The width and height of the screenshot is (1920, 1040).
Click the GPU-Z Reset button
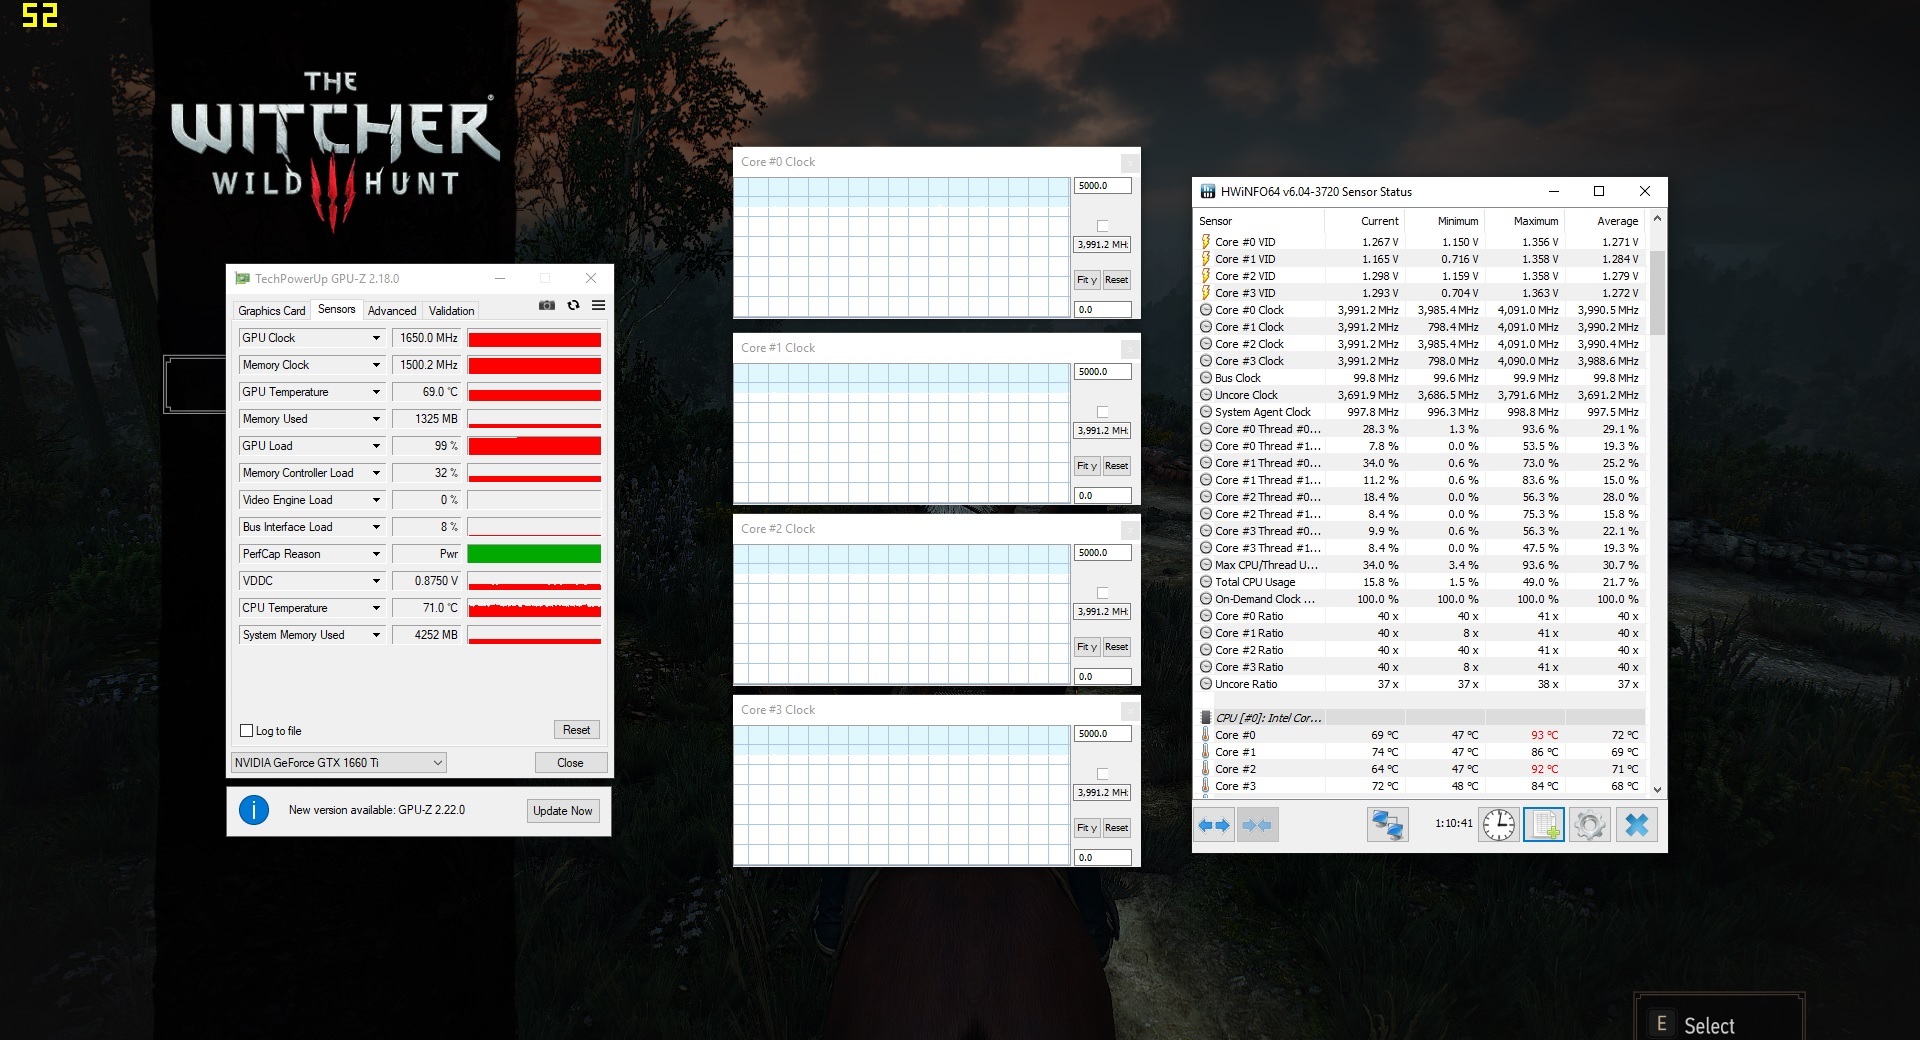[x=576, y=730]
